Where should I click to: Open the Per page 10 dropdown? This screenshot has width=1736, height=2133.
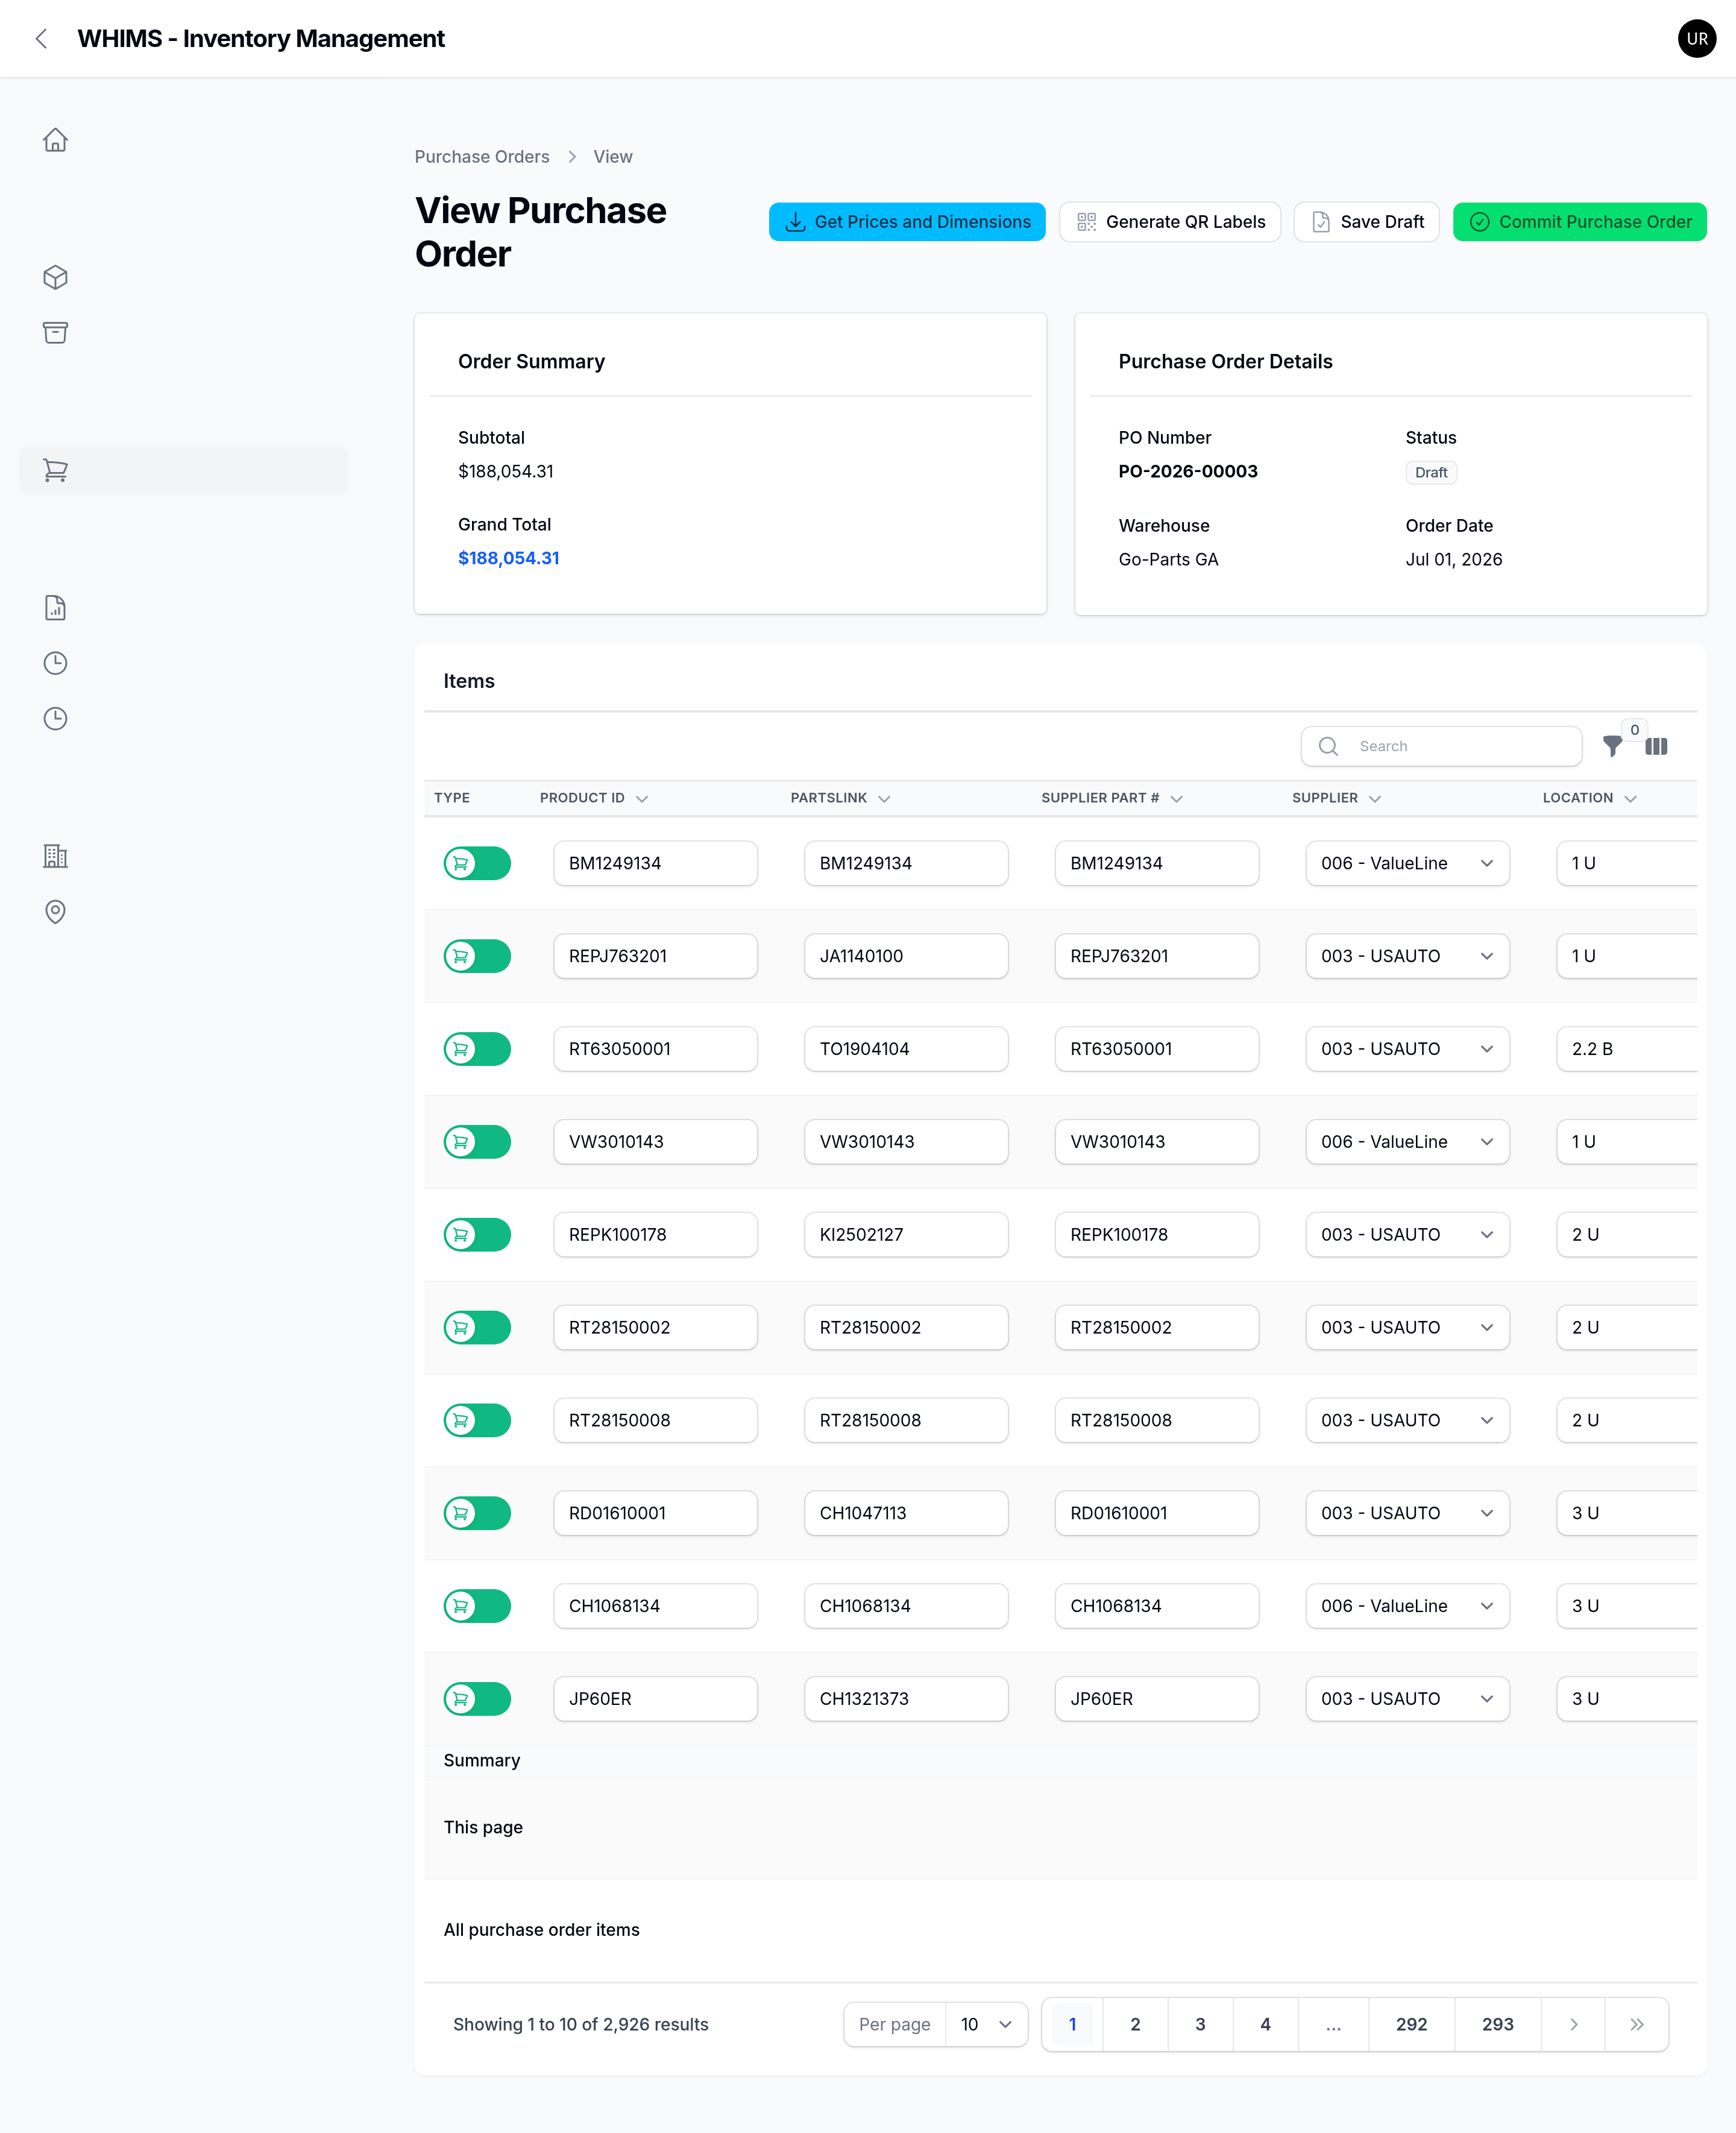[x=986, y=2024]
